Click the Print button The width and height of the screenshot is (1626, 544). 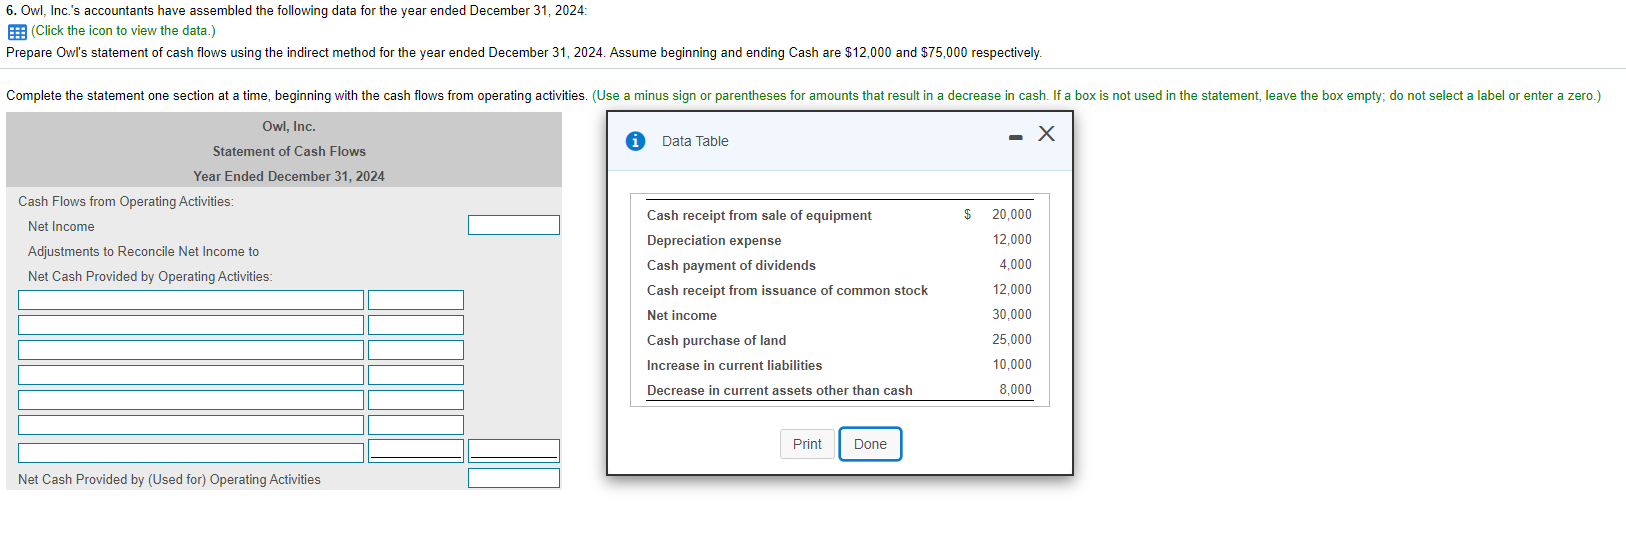tap(807, 444)
